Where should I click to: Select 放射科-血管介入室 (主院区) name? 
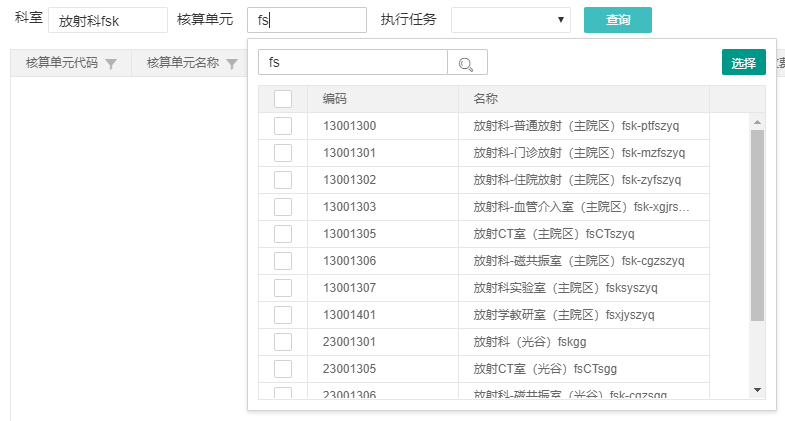[x=582, y=207]
